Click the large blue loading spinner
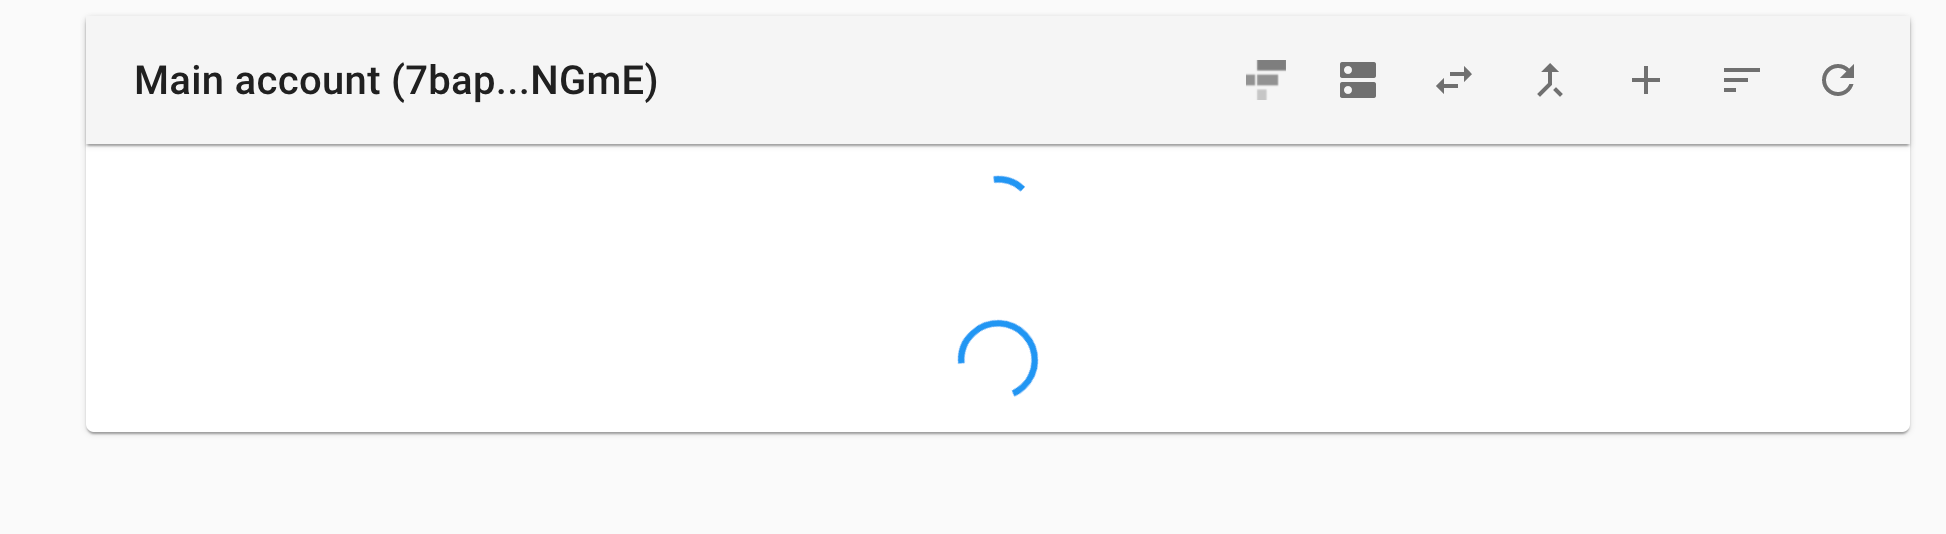Viewport: 1946px width, 534px height. [998, 359]
